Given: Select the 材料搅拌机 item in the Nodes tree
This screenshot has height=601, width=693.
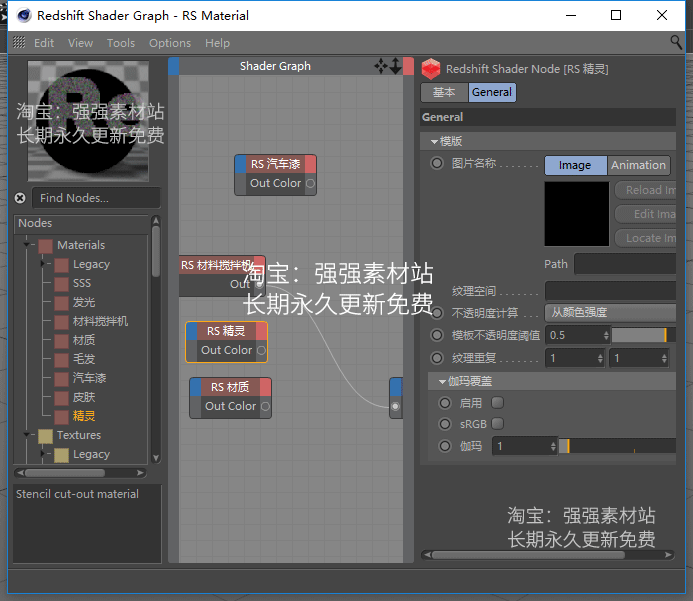Looking at the screenshot, I should pos(100,321).
